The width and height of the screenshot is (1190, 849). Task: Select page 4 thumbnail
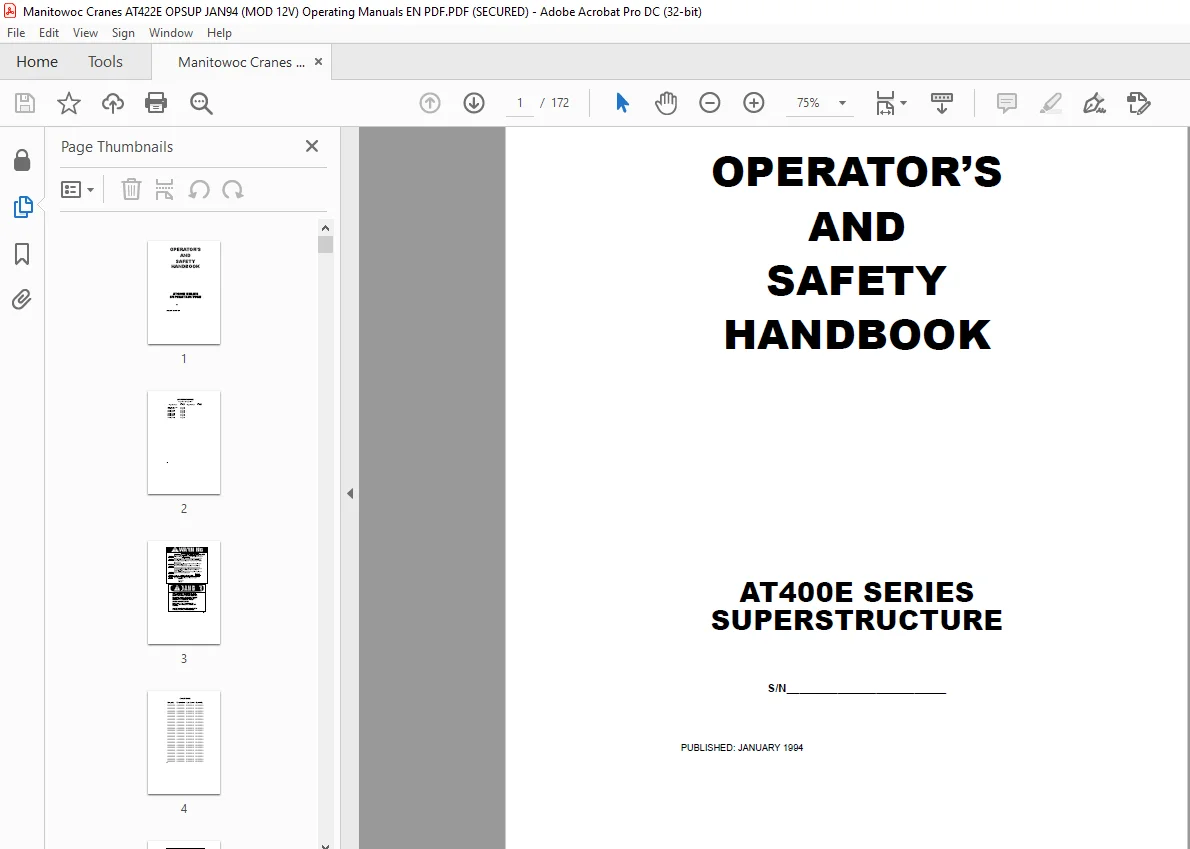tap(184, 744)
